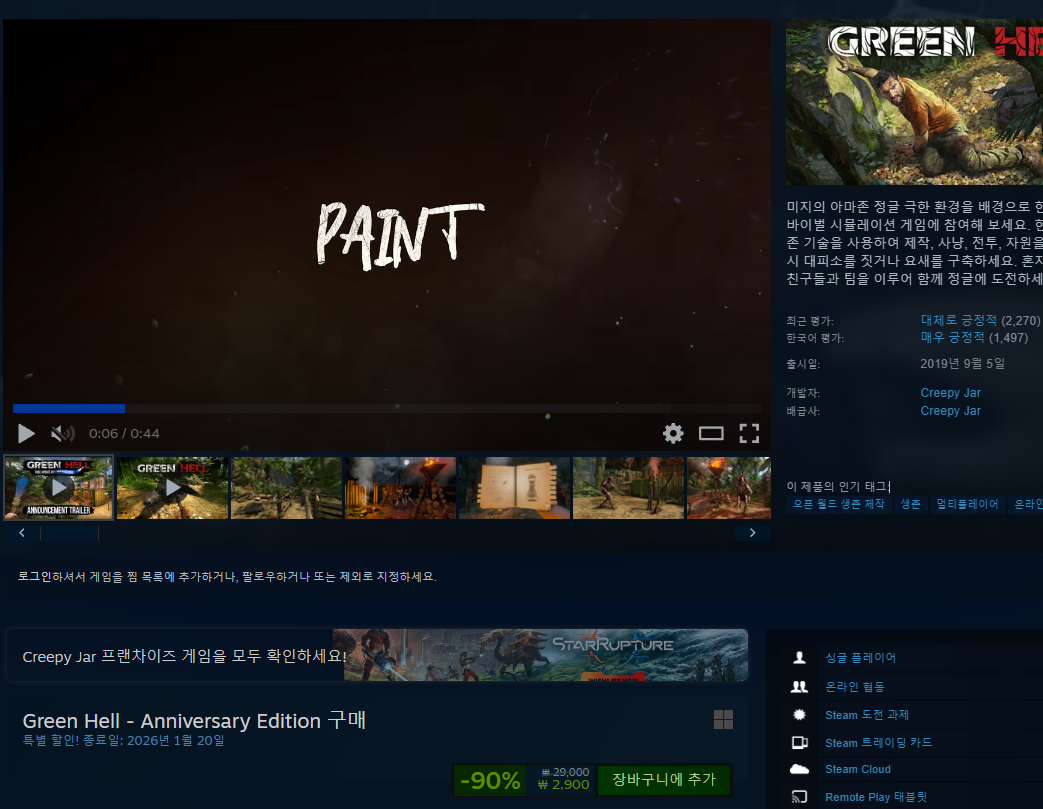The image size is (1043, 809).
Task: Unmute the video sound
Action: 62,433
